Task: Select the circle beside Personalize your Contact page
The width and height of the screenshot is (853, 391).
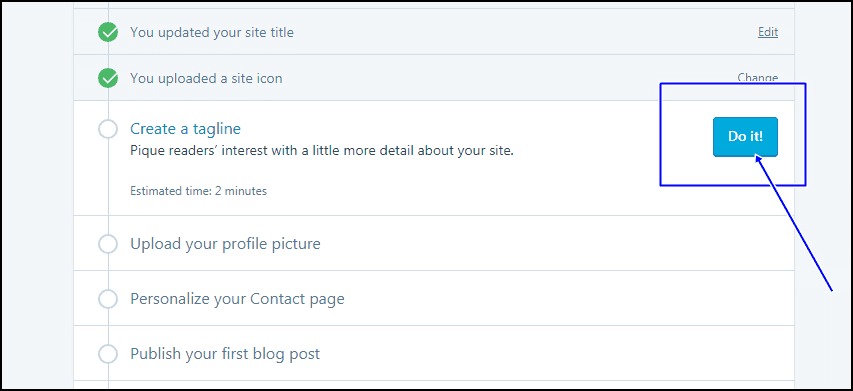Action: click(x=108, y=299)
